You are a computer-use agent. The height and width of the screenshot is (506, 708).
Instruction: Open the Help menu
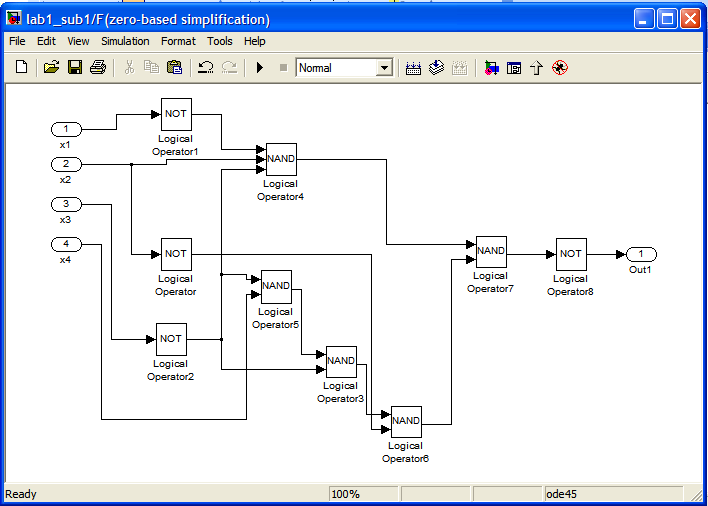point(255,41)
